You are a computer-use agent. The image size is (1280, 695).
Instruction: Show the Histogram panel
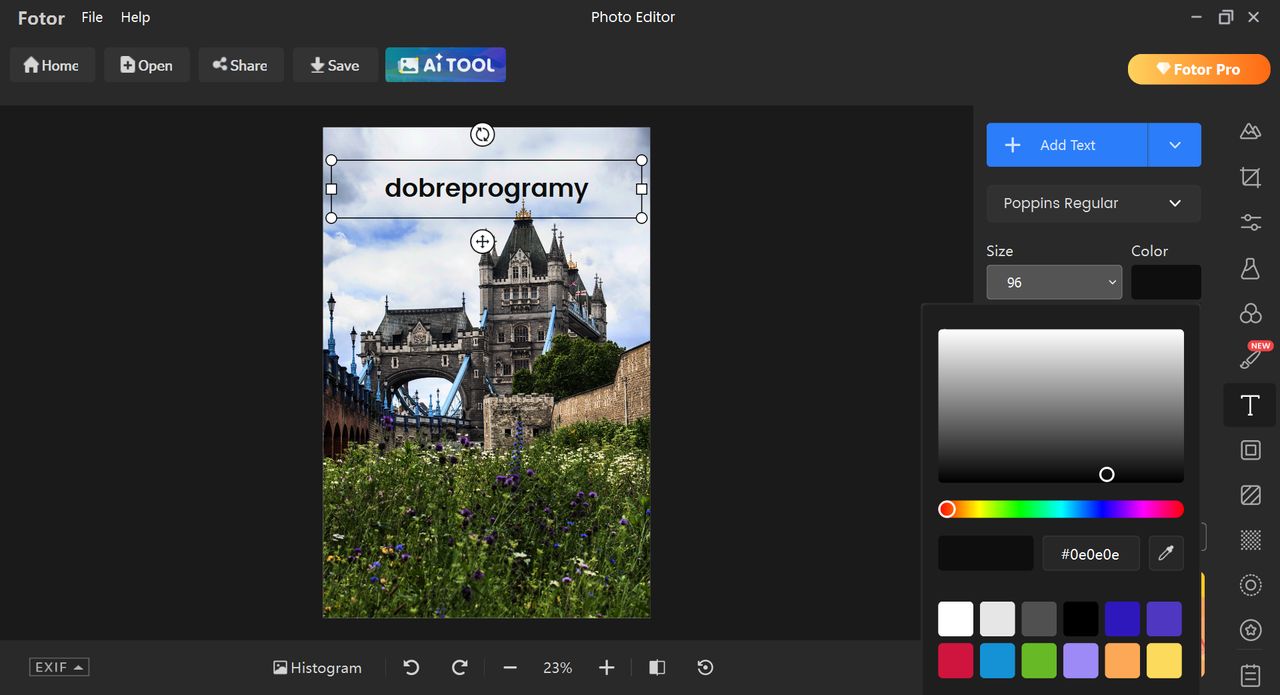(x=317, y=667)
